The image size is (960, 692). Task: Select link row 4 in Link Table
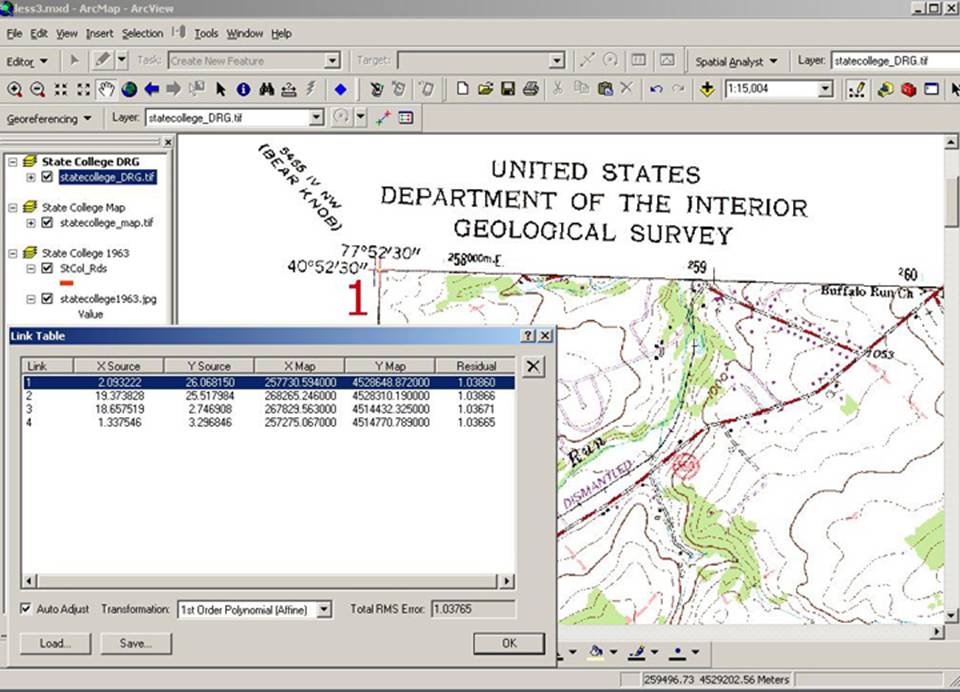coord(269,423)
